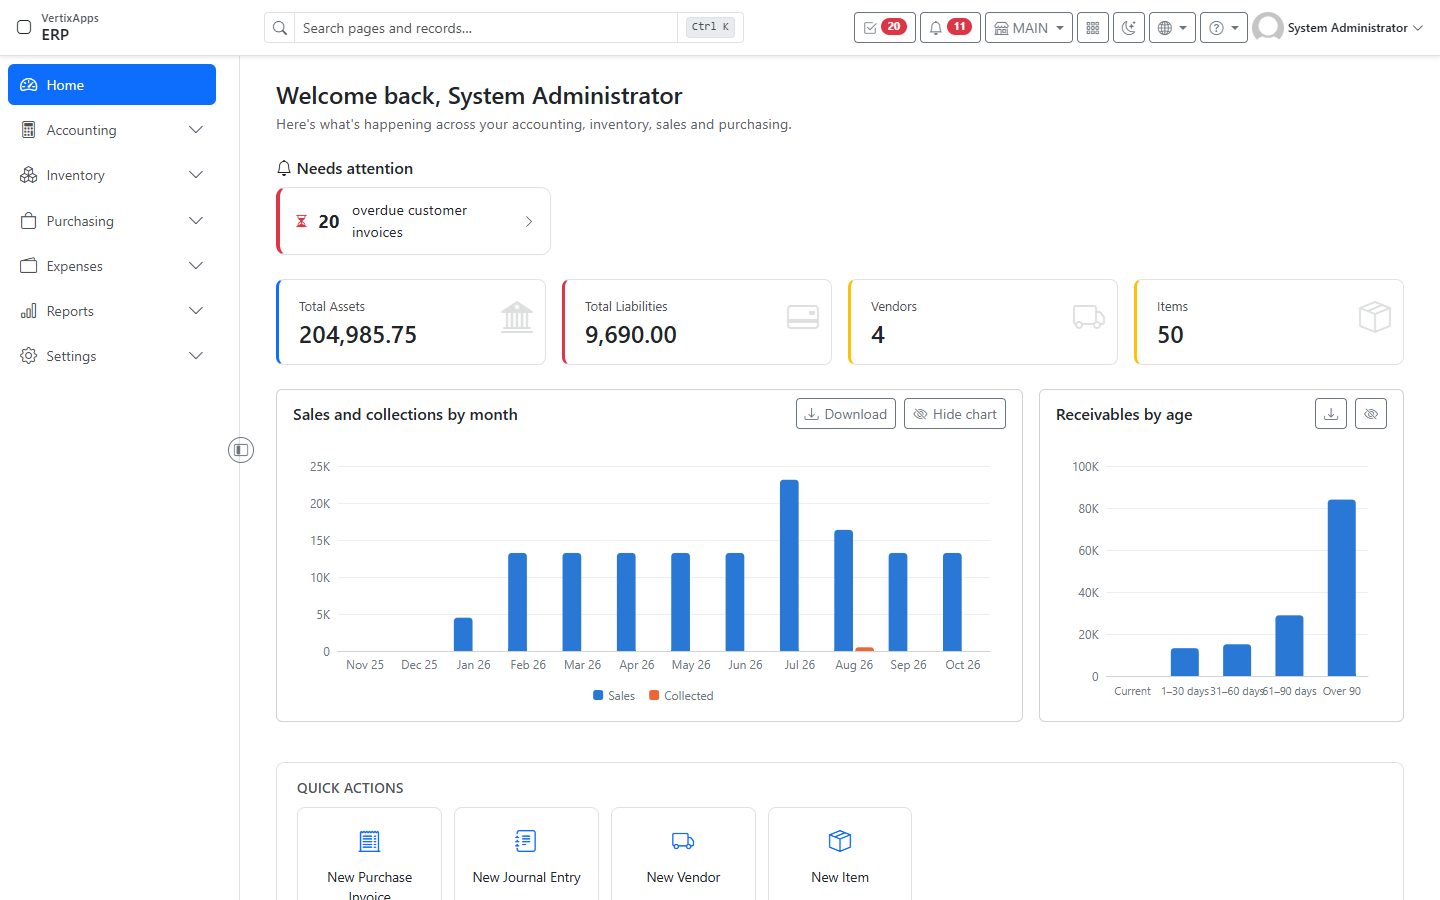Click the search pages and records field
Image resolution: width=1440 pixels, height=900 pixels.
pos(486,28)
